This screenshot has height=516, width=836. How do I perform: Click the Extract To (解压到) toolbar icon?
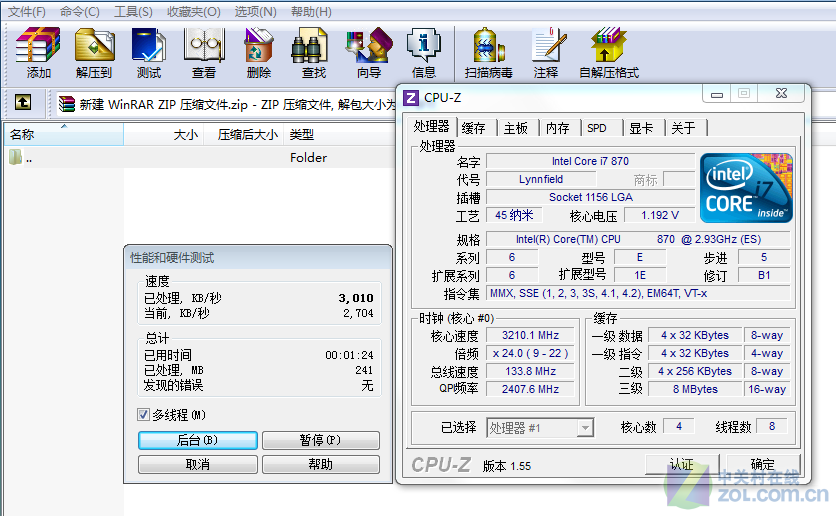tap(94, 45)
